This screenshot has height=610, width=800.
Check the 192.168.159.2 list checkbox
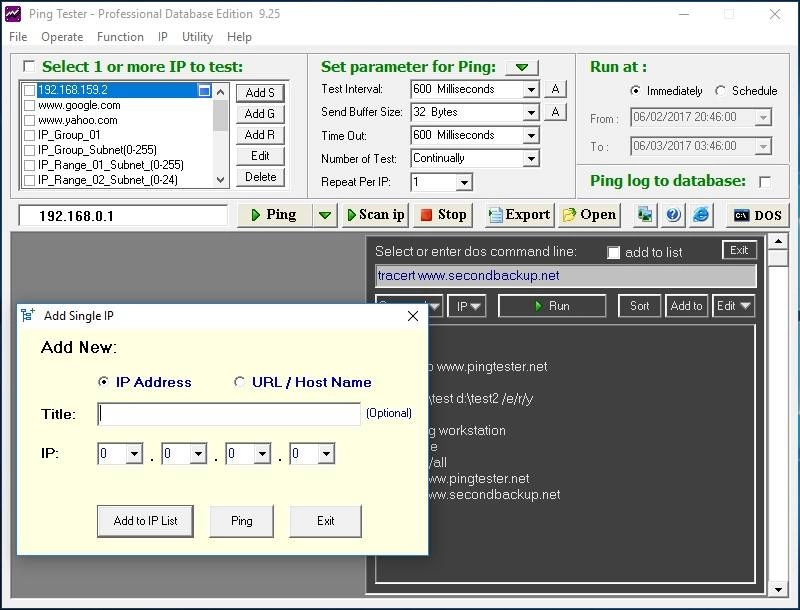click(30, 90)
